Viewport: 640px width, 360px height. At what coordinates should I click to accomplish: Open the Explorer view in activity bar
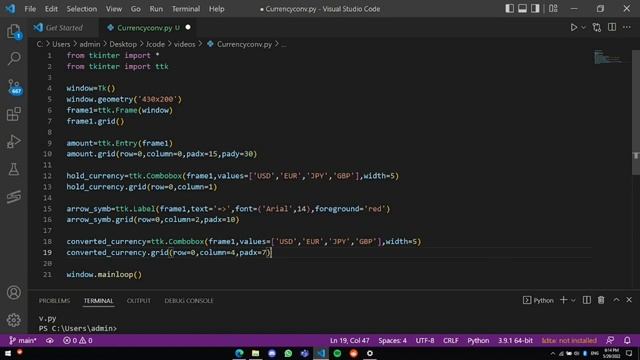[x=14, y=31]
